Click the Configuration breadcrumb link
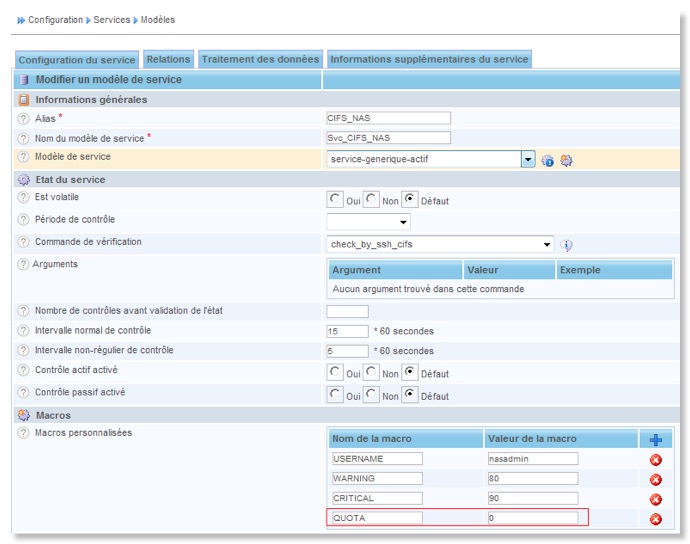 pyautogui.click(x=55, y=20)
